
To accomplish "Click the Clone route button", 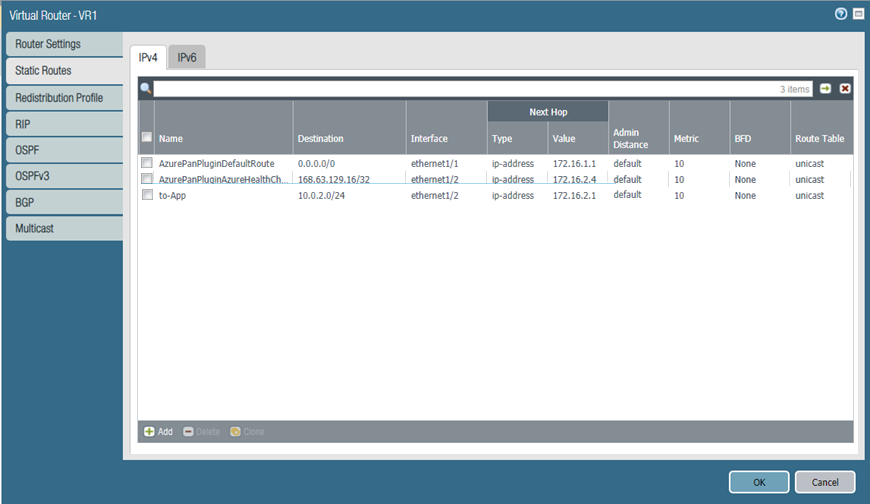I will tap(248, 432).
